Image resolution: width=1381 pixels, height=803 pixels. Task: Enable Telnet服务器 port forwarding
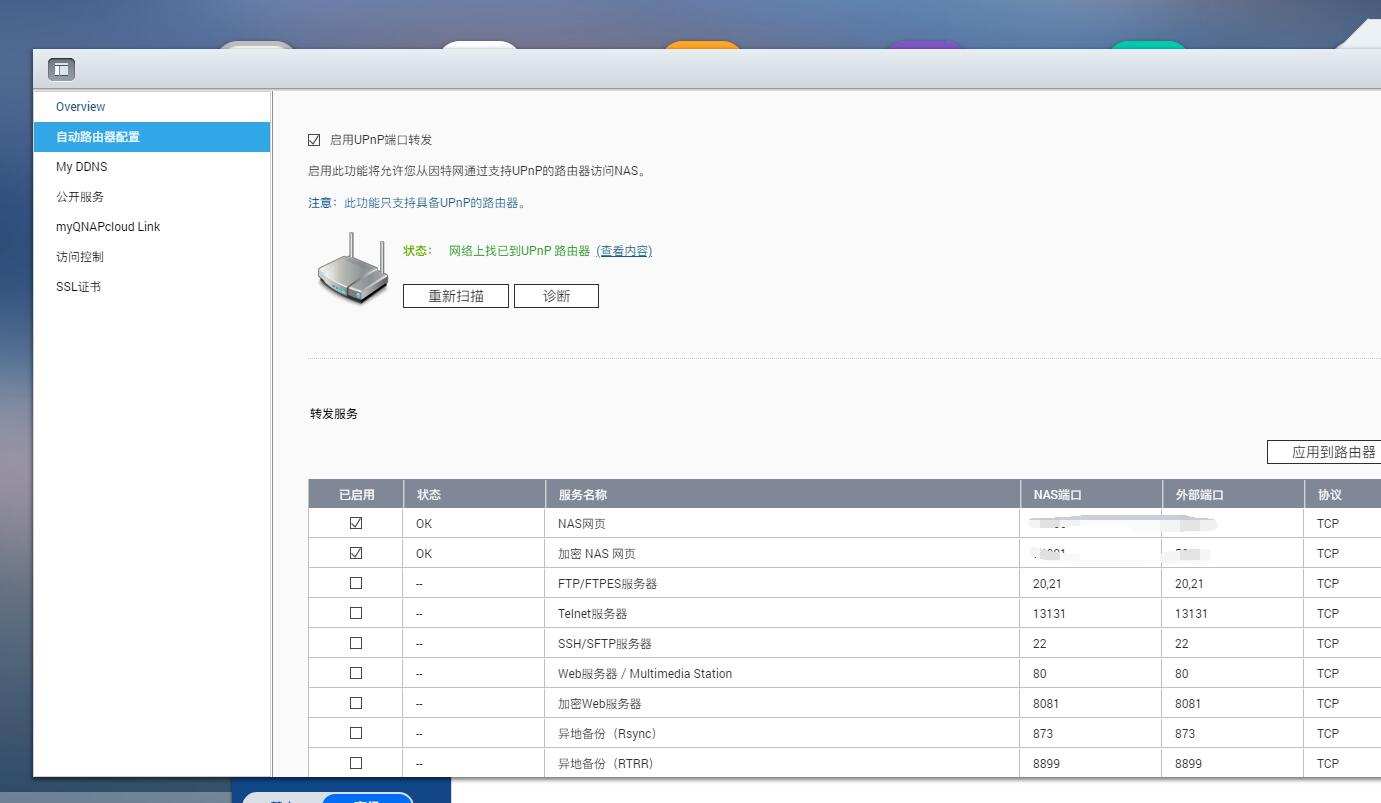click(x=355, y=613)
